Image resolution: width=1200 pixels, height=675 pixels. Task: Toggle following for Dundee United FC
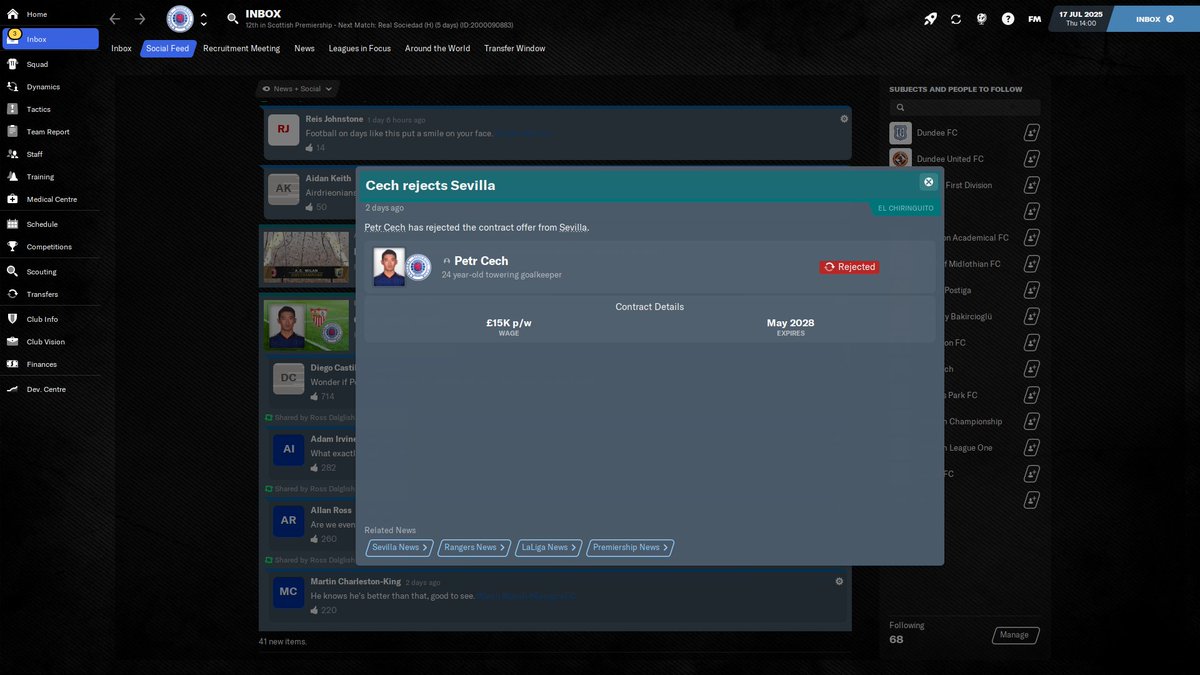[x=1031, y=157]
